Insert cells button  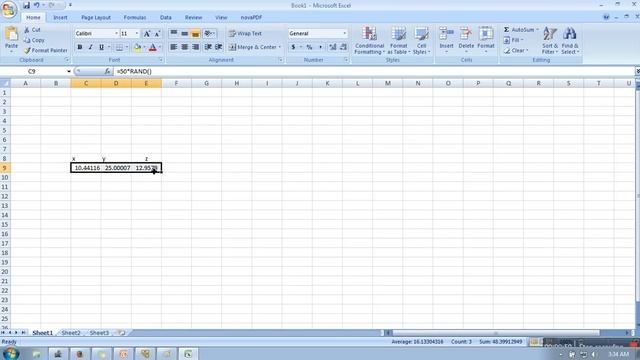pyautogui.click(x=446, y=40)
